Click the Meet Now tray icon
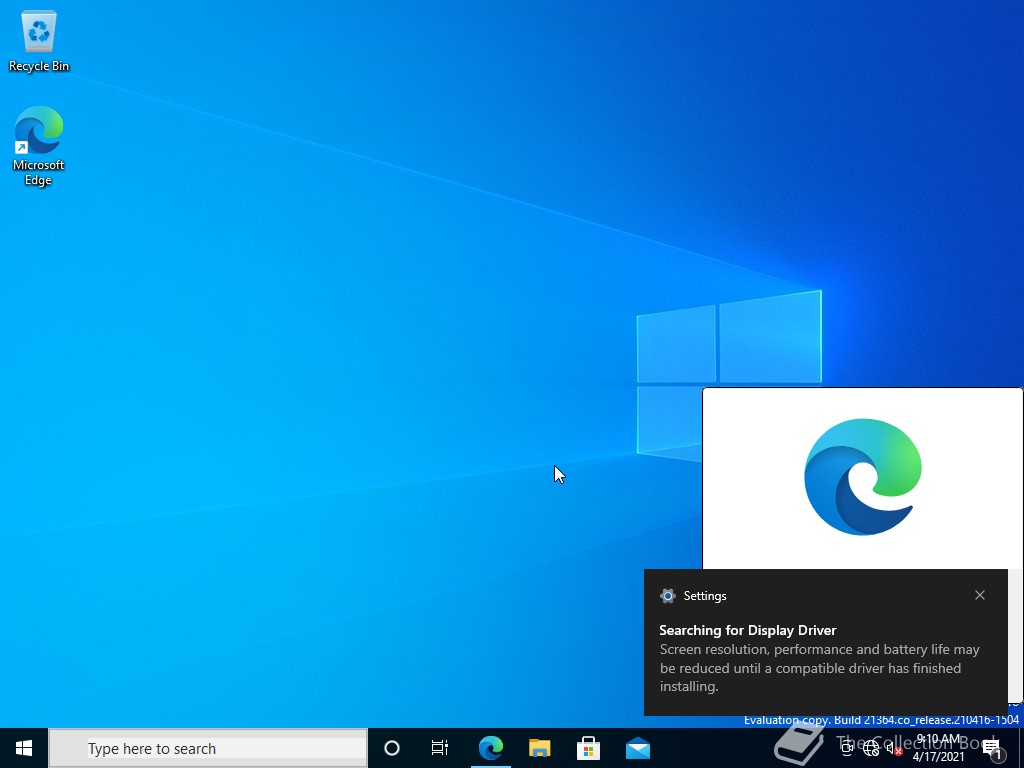The width and height of the screenshot is (1024, 768). 848,749
